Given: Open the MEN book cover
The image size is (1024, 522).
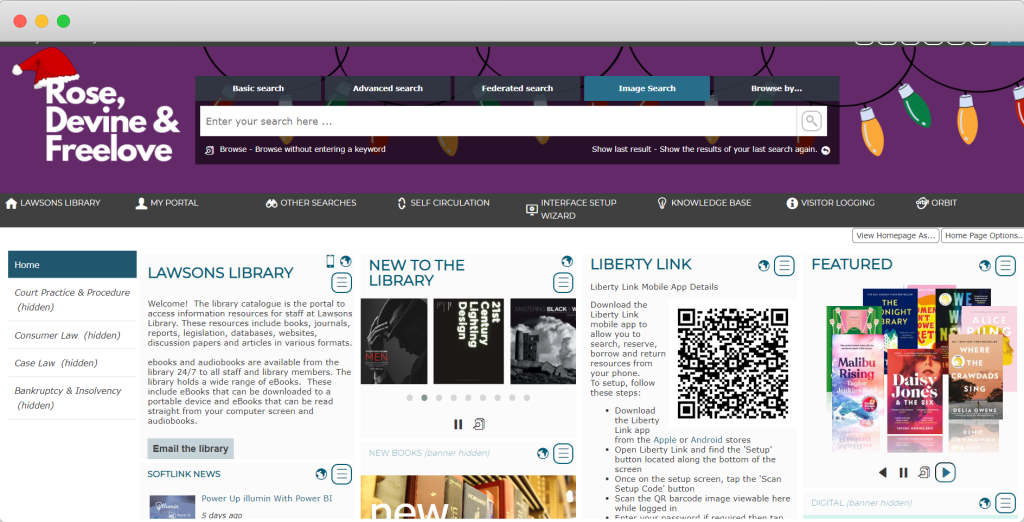Looking at the screenshot, I should 394,341.
